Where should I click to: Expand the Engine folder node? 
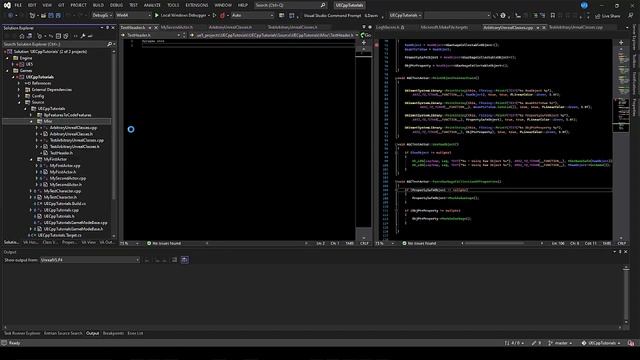(7, 58)
